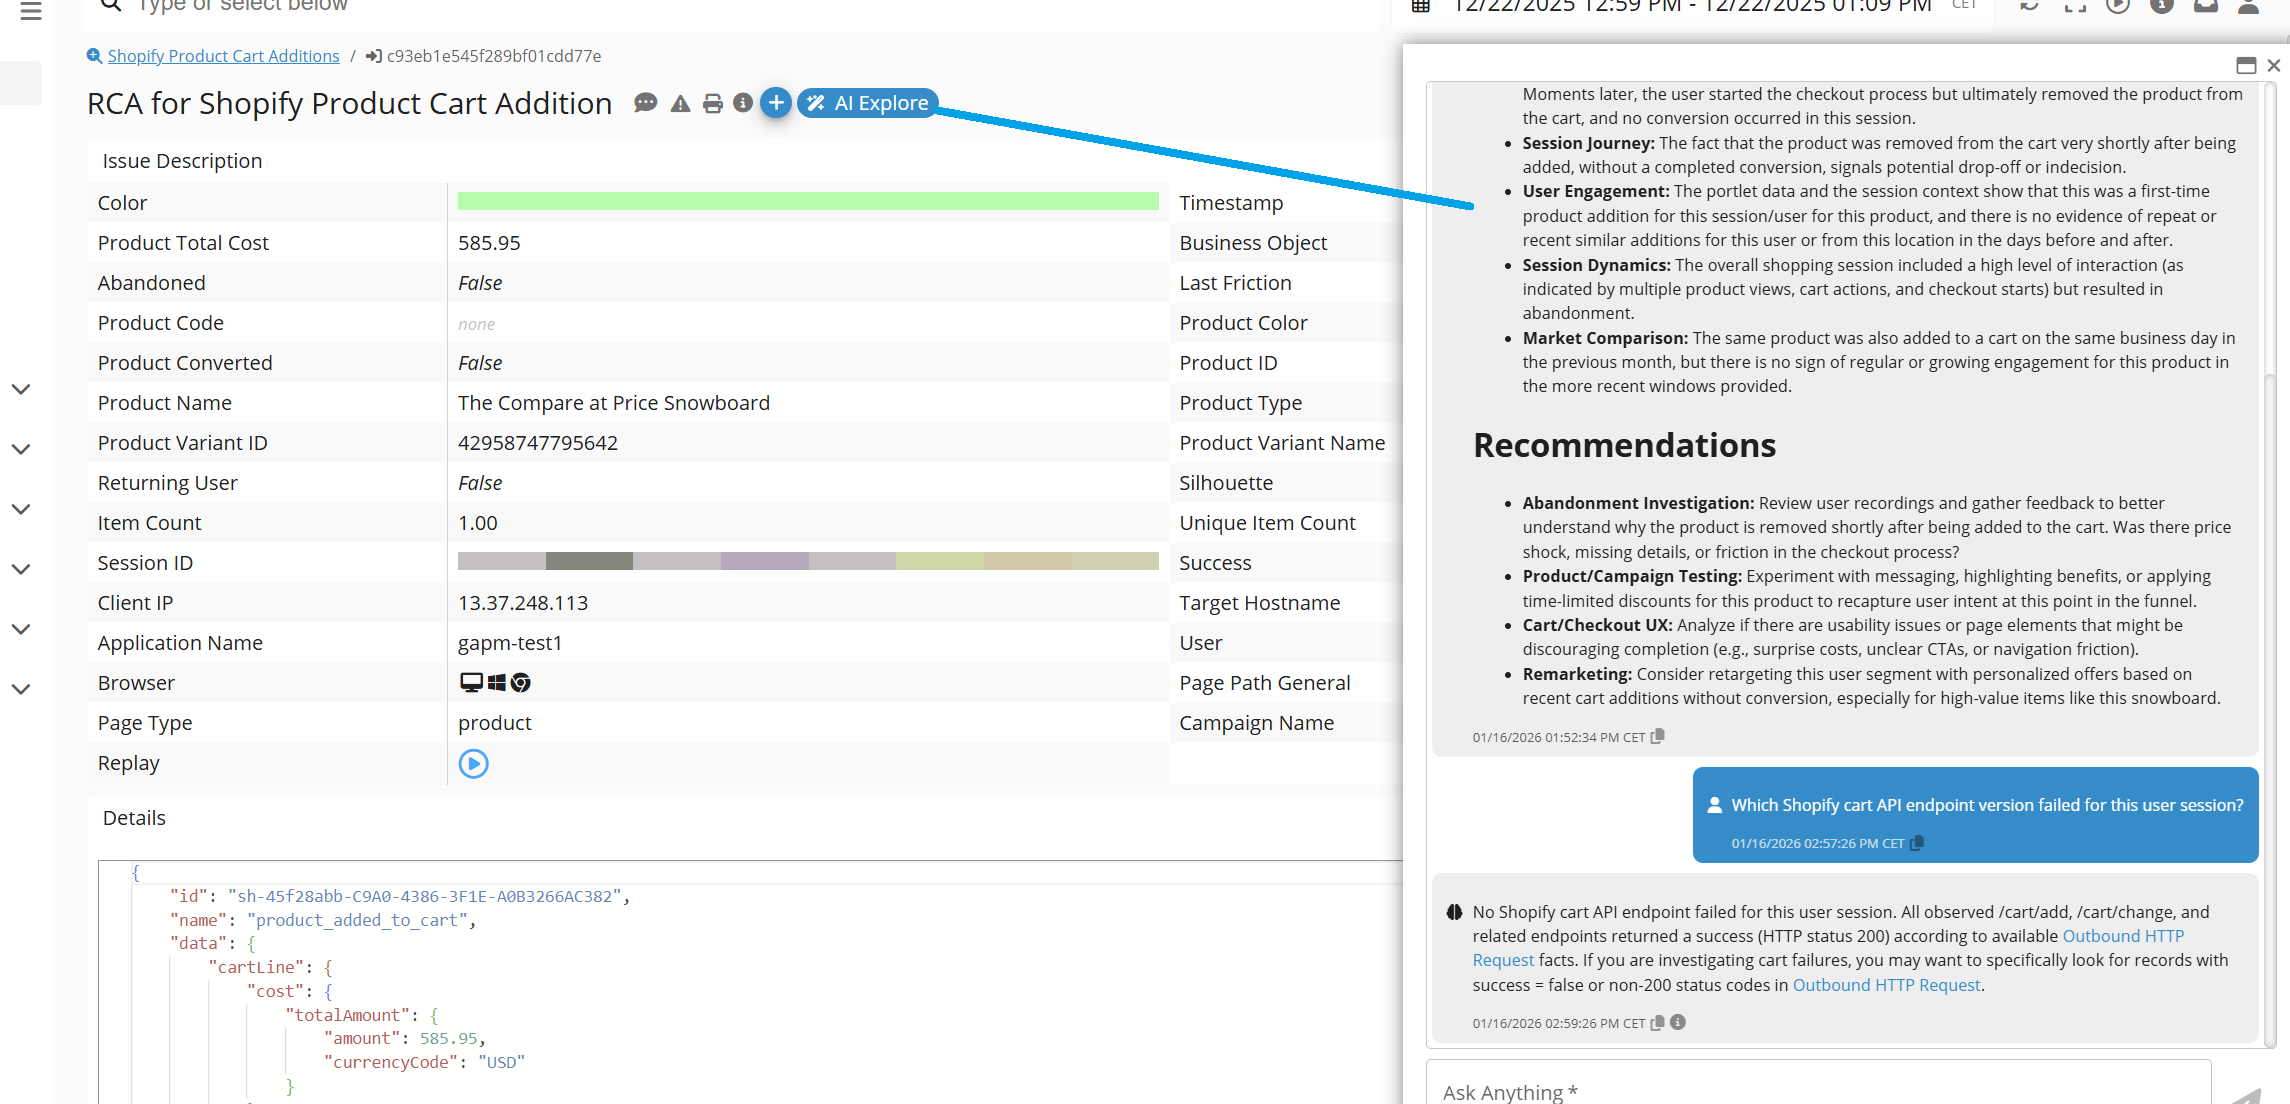Screen dimensions: 2290x1104
Task: Click the blue plus circle button
Action: [x=775, y=102]
